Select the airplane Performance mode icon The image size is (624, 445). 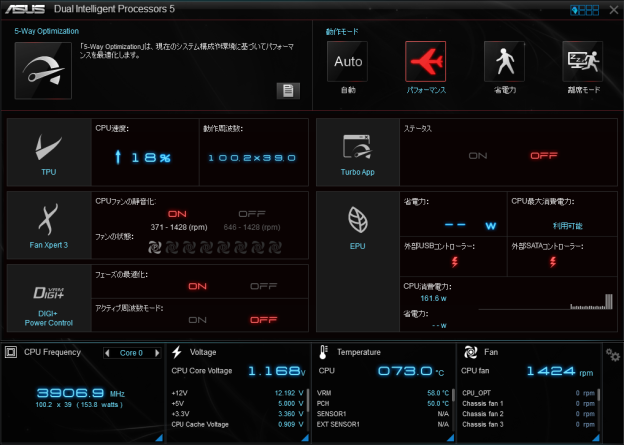tap(426, 62)
